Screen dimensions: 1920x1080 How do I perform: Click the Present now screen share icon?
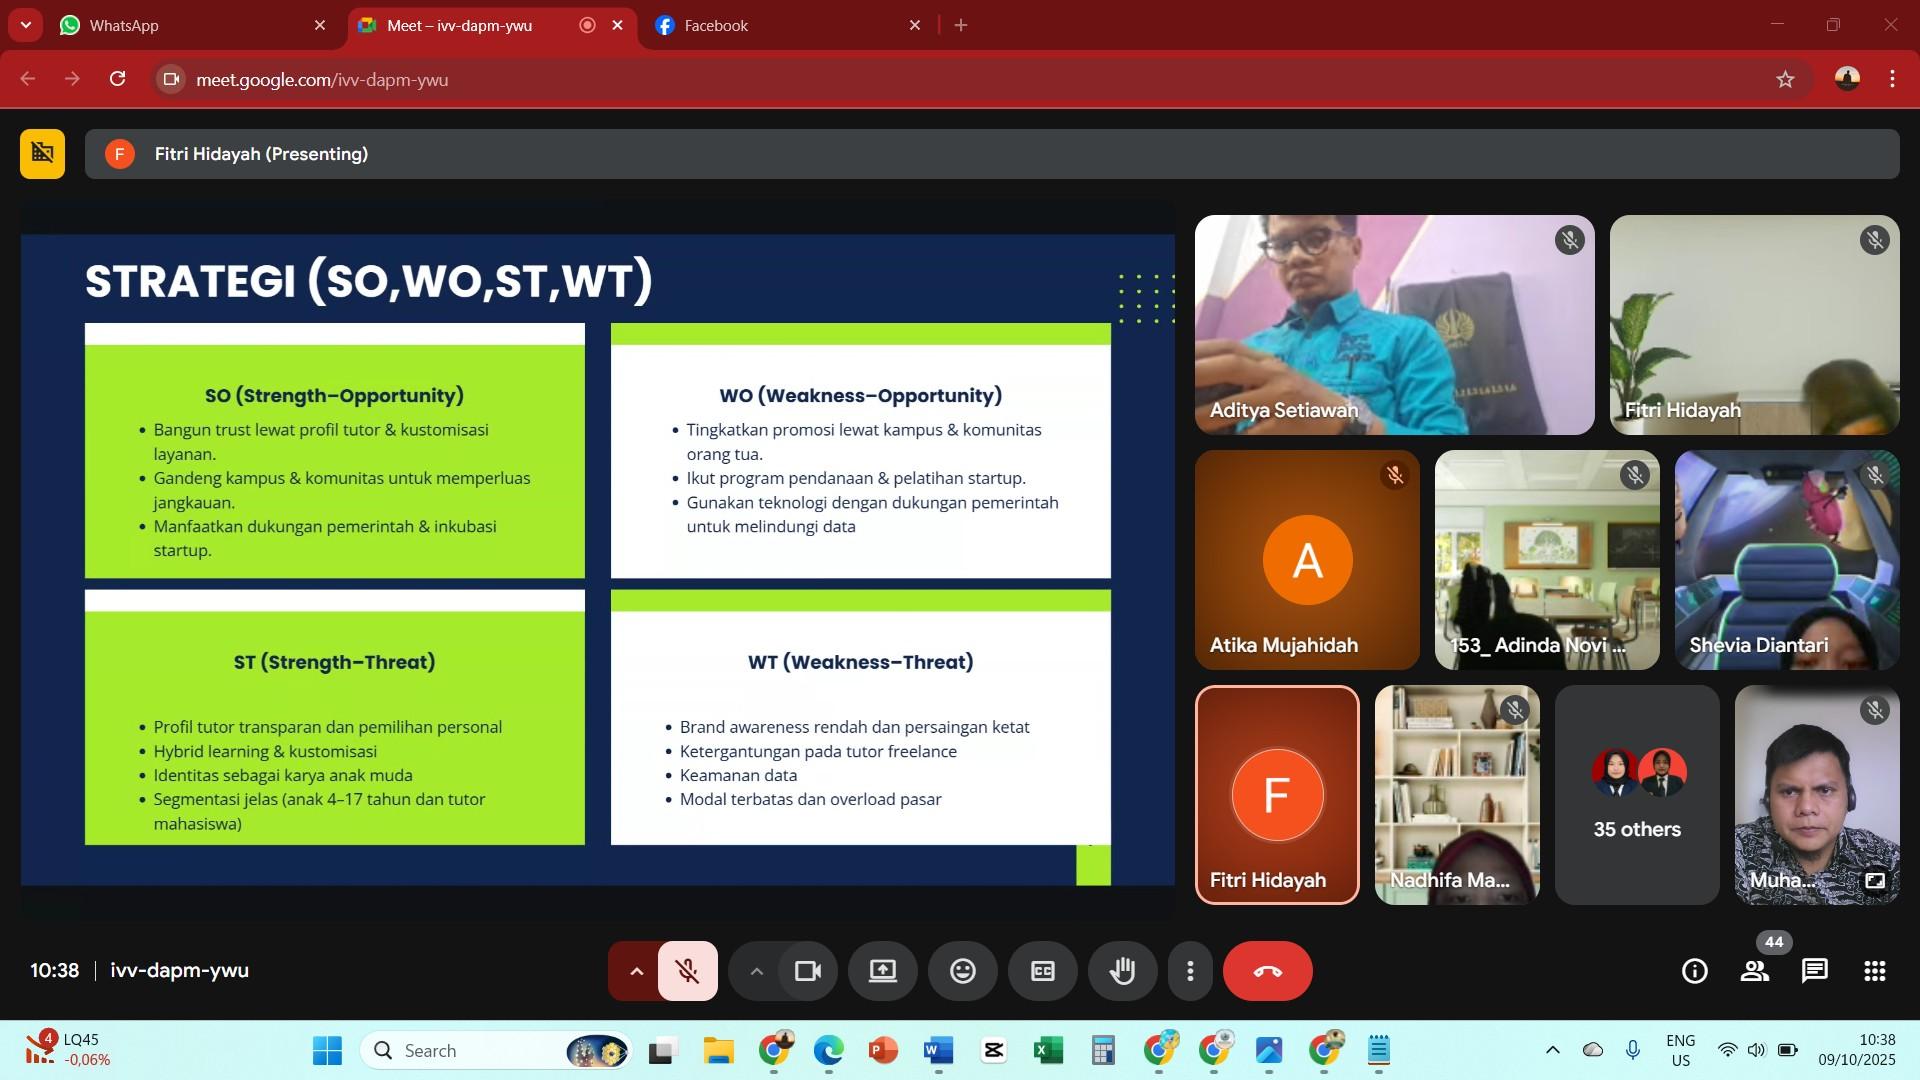pos(882,971)
